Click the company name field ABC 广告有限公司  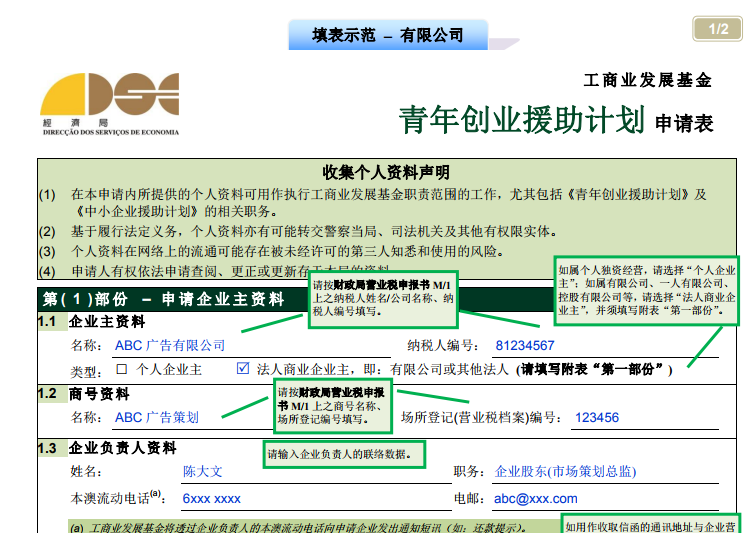coord(170,345)
